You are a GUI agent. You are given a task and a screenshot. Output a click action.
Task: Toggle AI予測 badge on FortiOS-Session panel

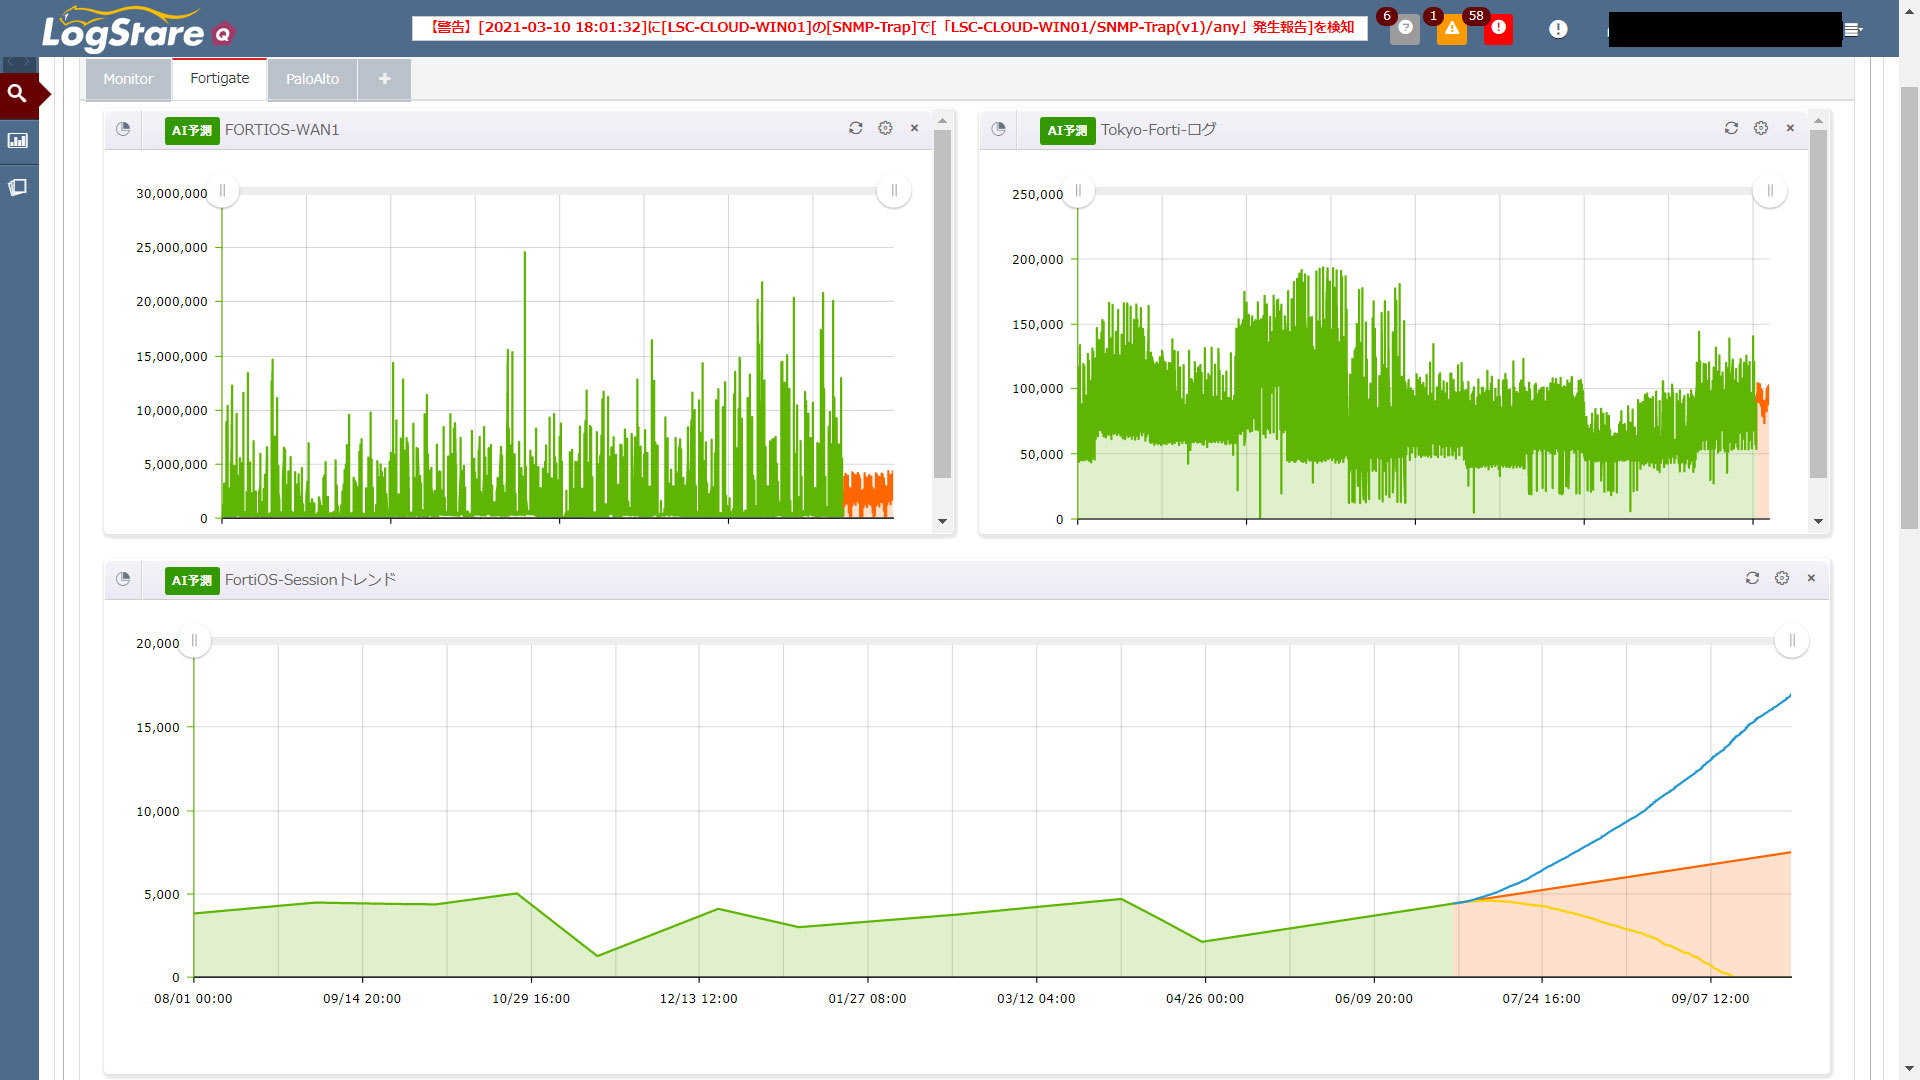tap(192, 581)
